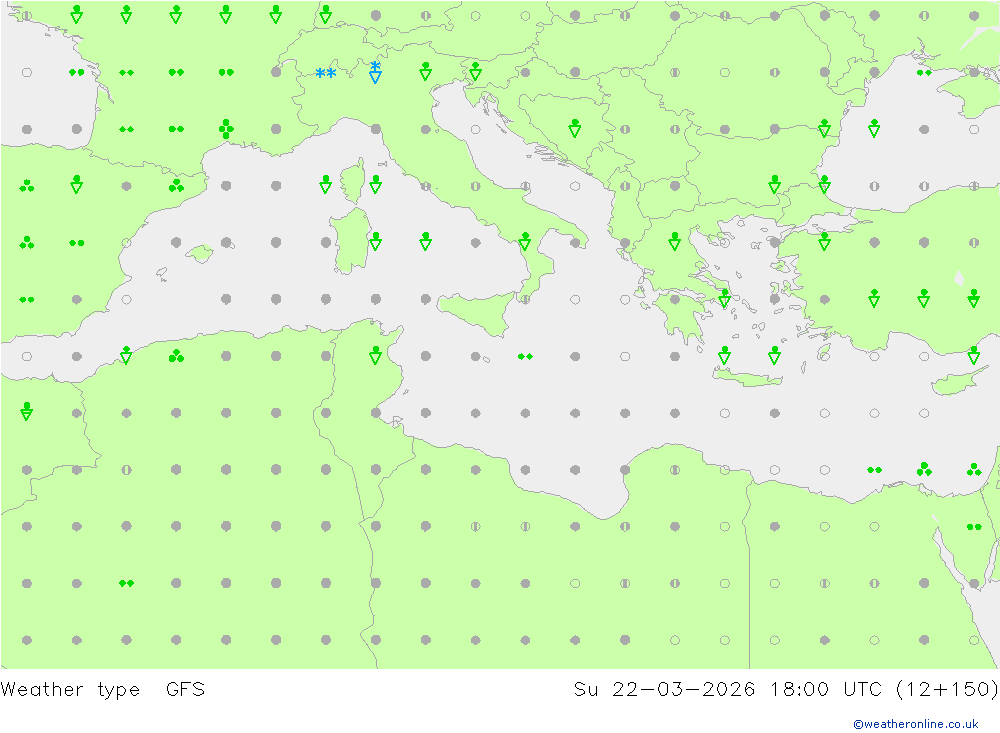1000x733 pixels.
Task: Click the shower symbol in the western Black Sea
Action: pos(874,128)
